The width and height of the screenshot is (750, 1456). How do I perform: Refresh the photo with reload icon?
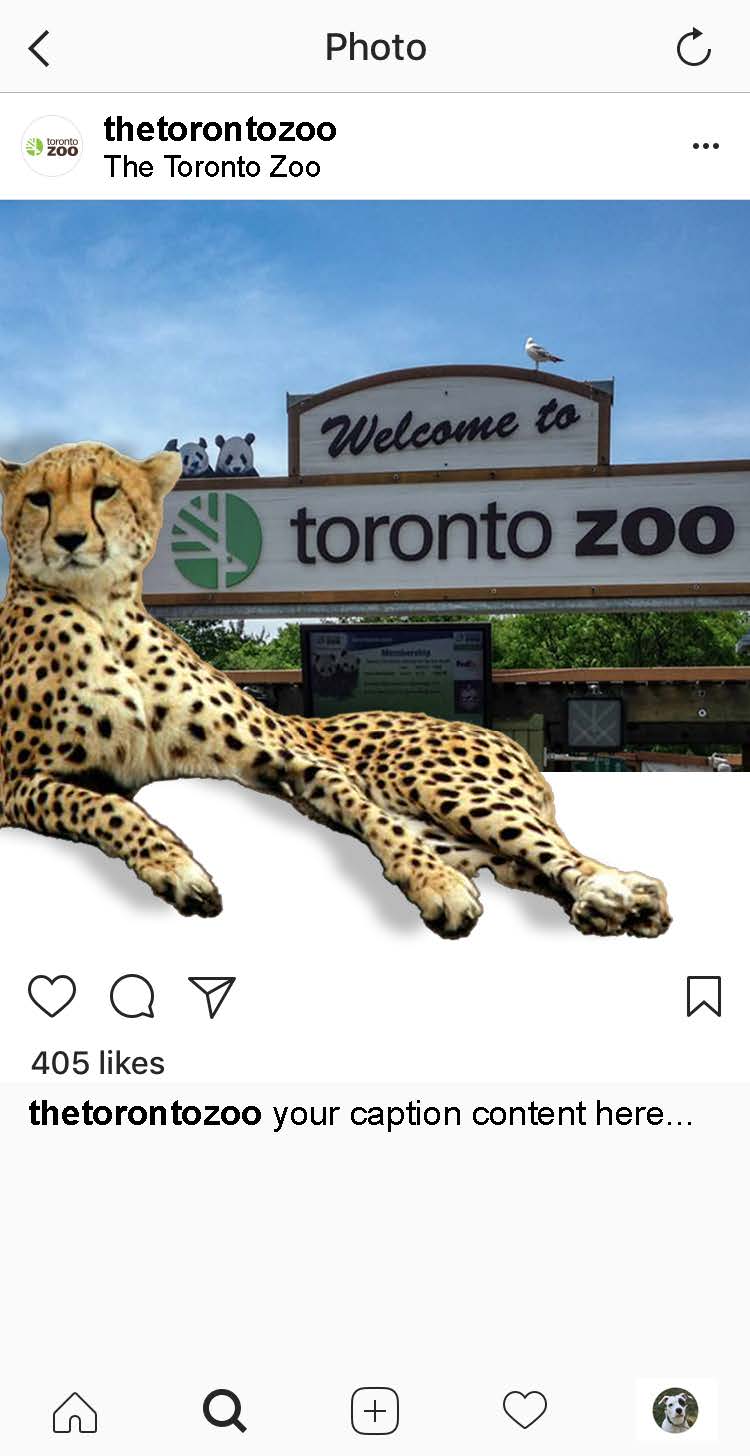click(x=693, y=47)
